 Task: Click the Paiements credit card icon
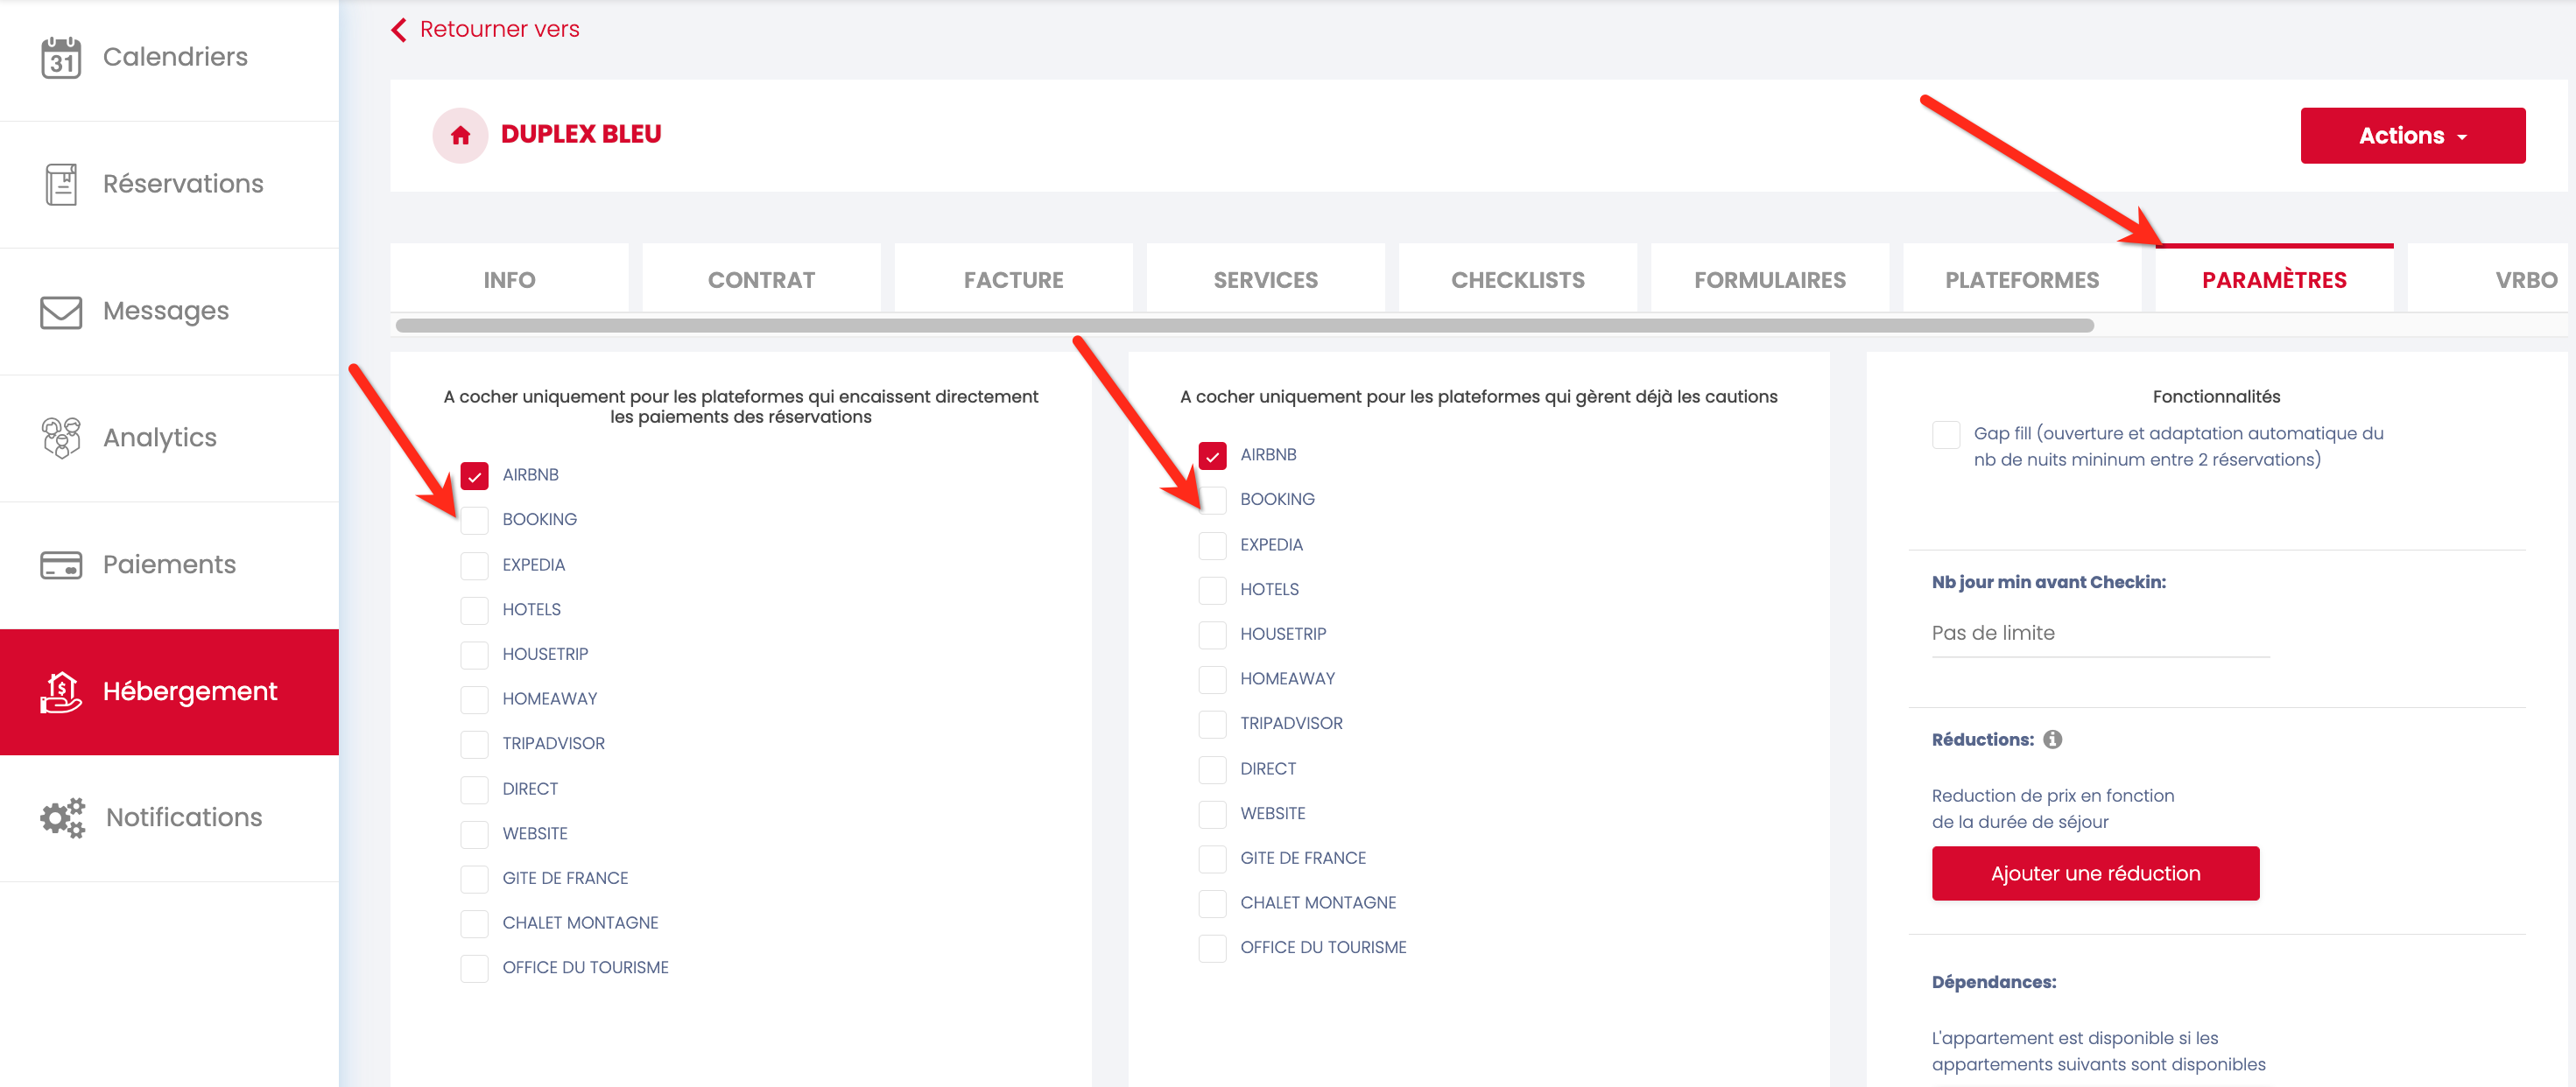[x=61, y=565]
